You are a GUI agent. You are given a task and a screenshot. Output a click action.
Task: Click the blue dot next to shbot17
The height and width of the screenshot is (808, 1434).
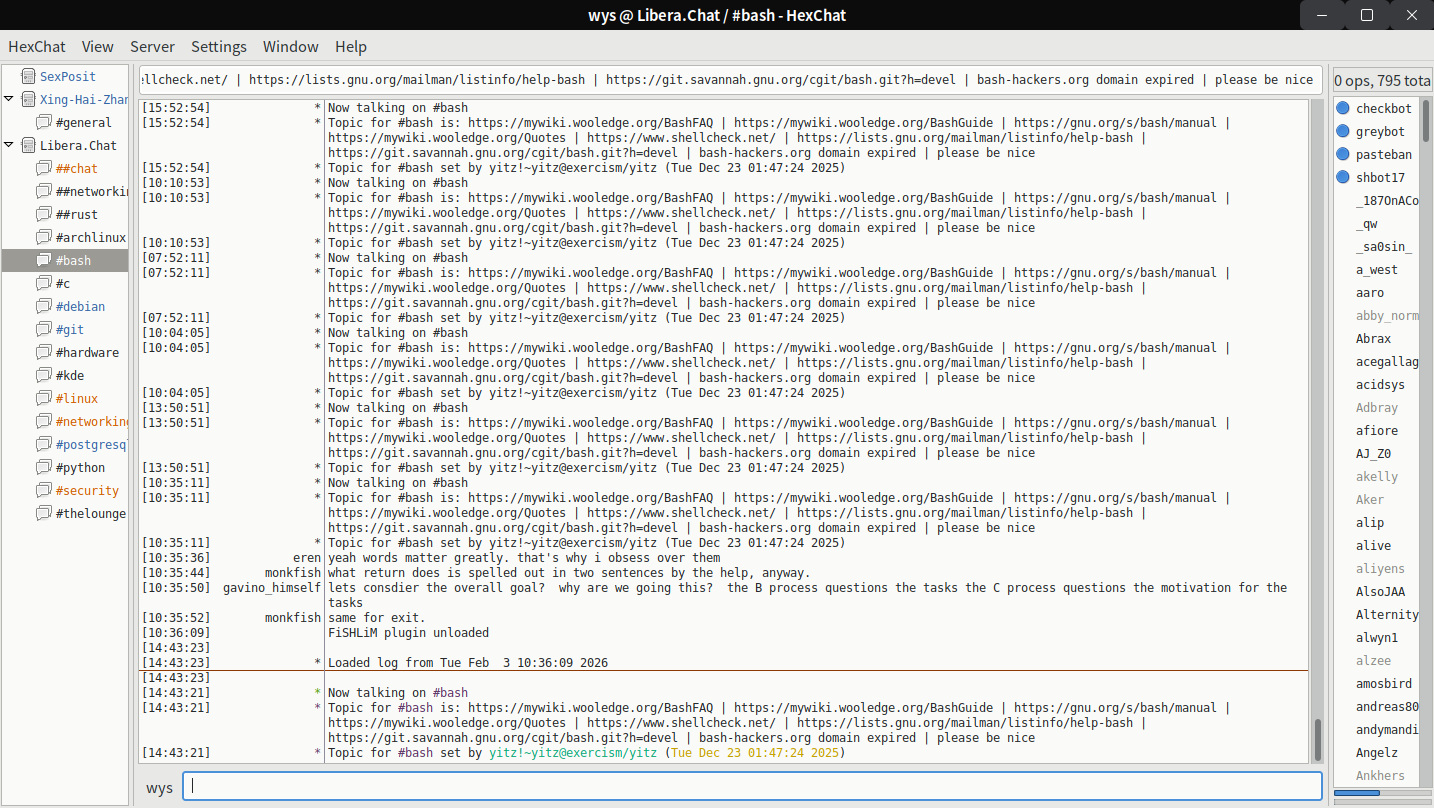pyautogui.click(x=1343, y=177)
